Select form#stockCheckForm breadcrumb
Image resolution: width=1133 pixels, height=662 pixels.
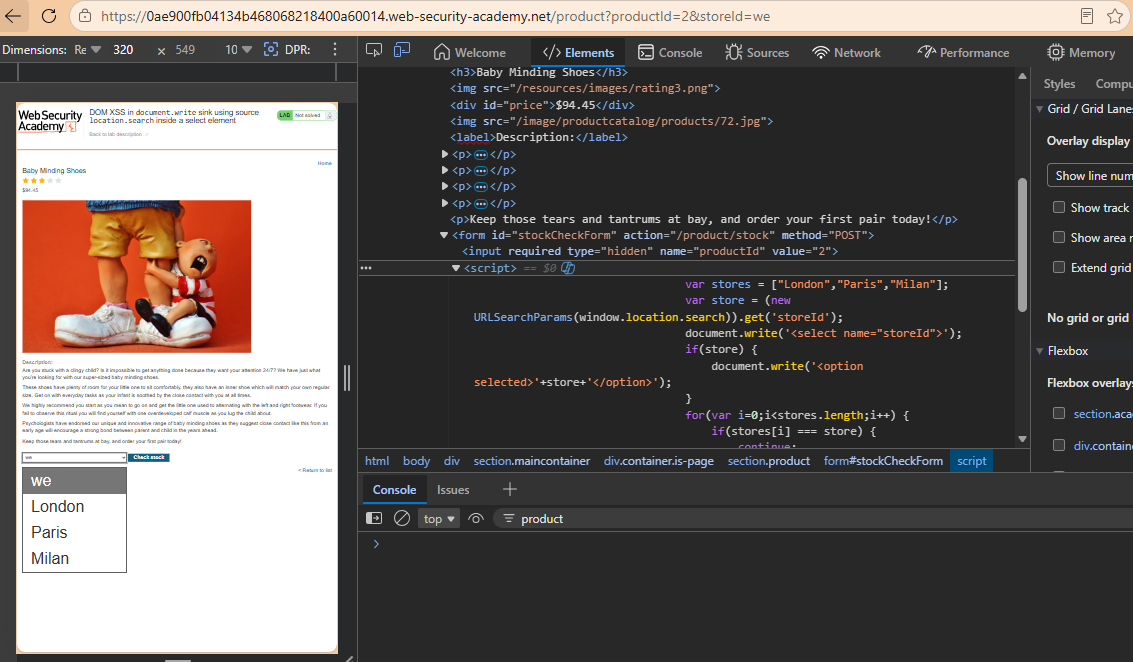883,461
